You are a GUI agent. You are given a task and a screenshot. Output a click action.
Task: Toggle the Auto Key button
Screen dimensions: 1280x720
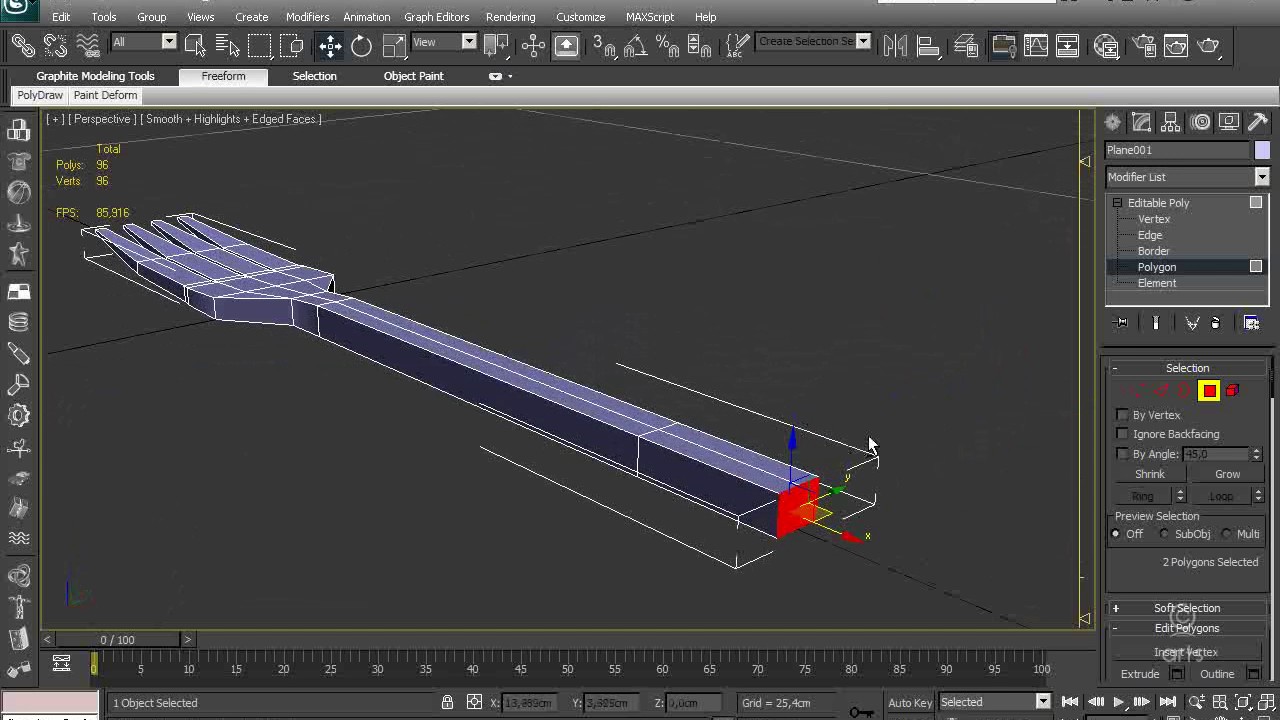[x=910, y=702]
